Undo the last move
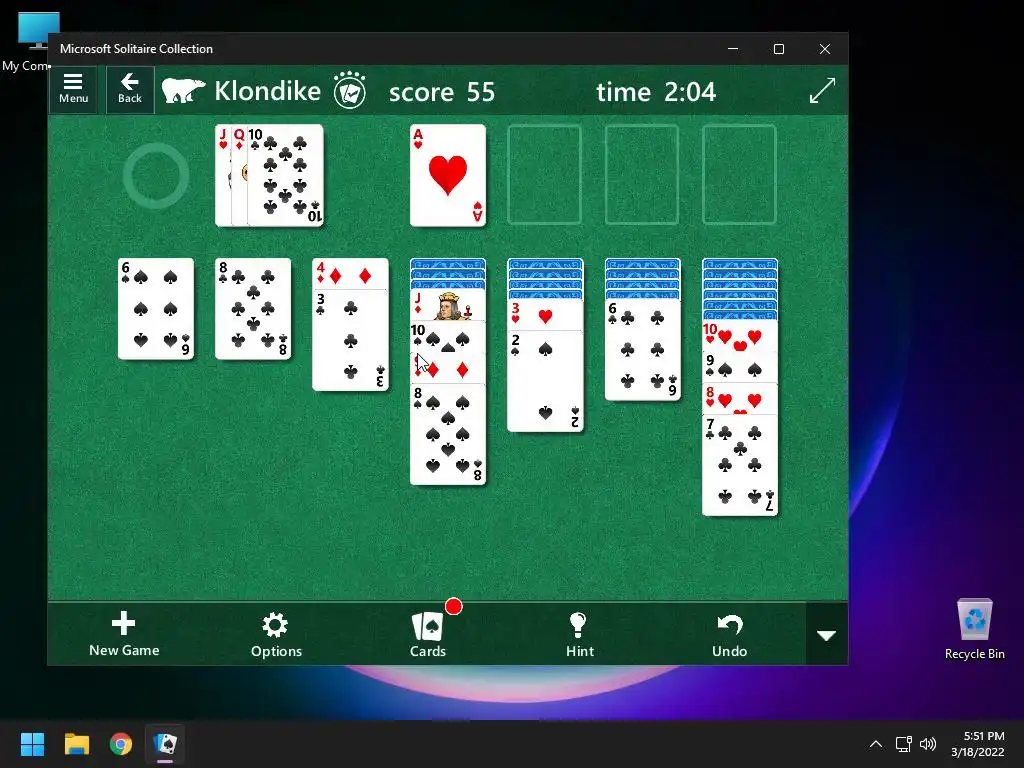Viewport: 1024px width, 768px height. (x=729, y=634)
